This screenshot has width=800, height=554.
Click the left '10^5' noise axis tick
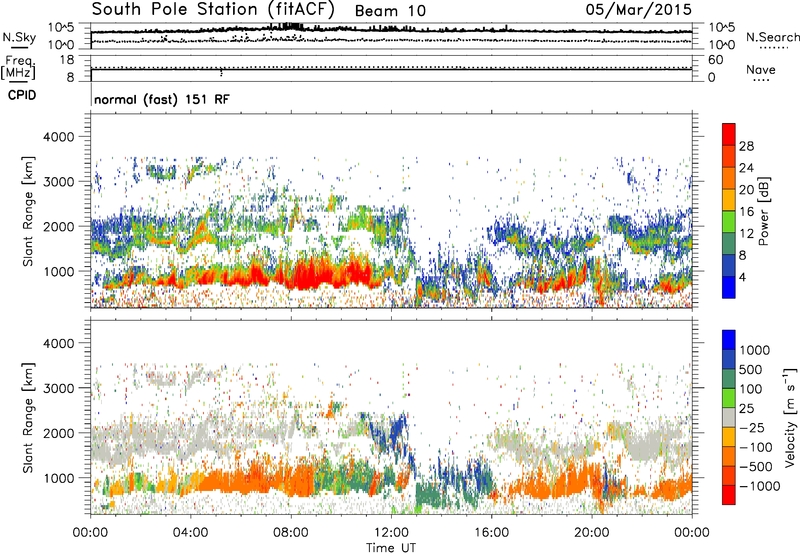(61, 27)
